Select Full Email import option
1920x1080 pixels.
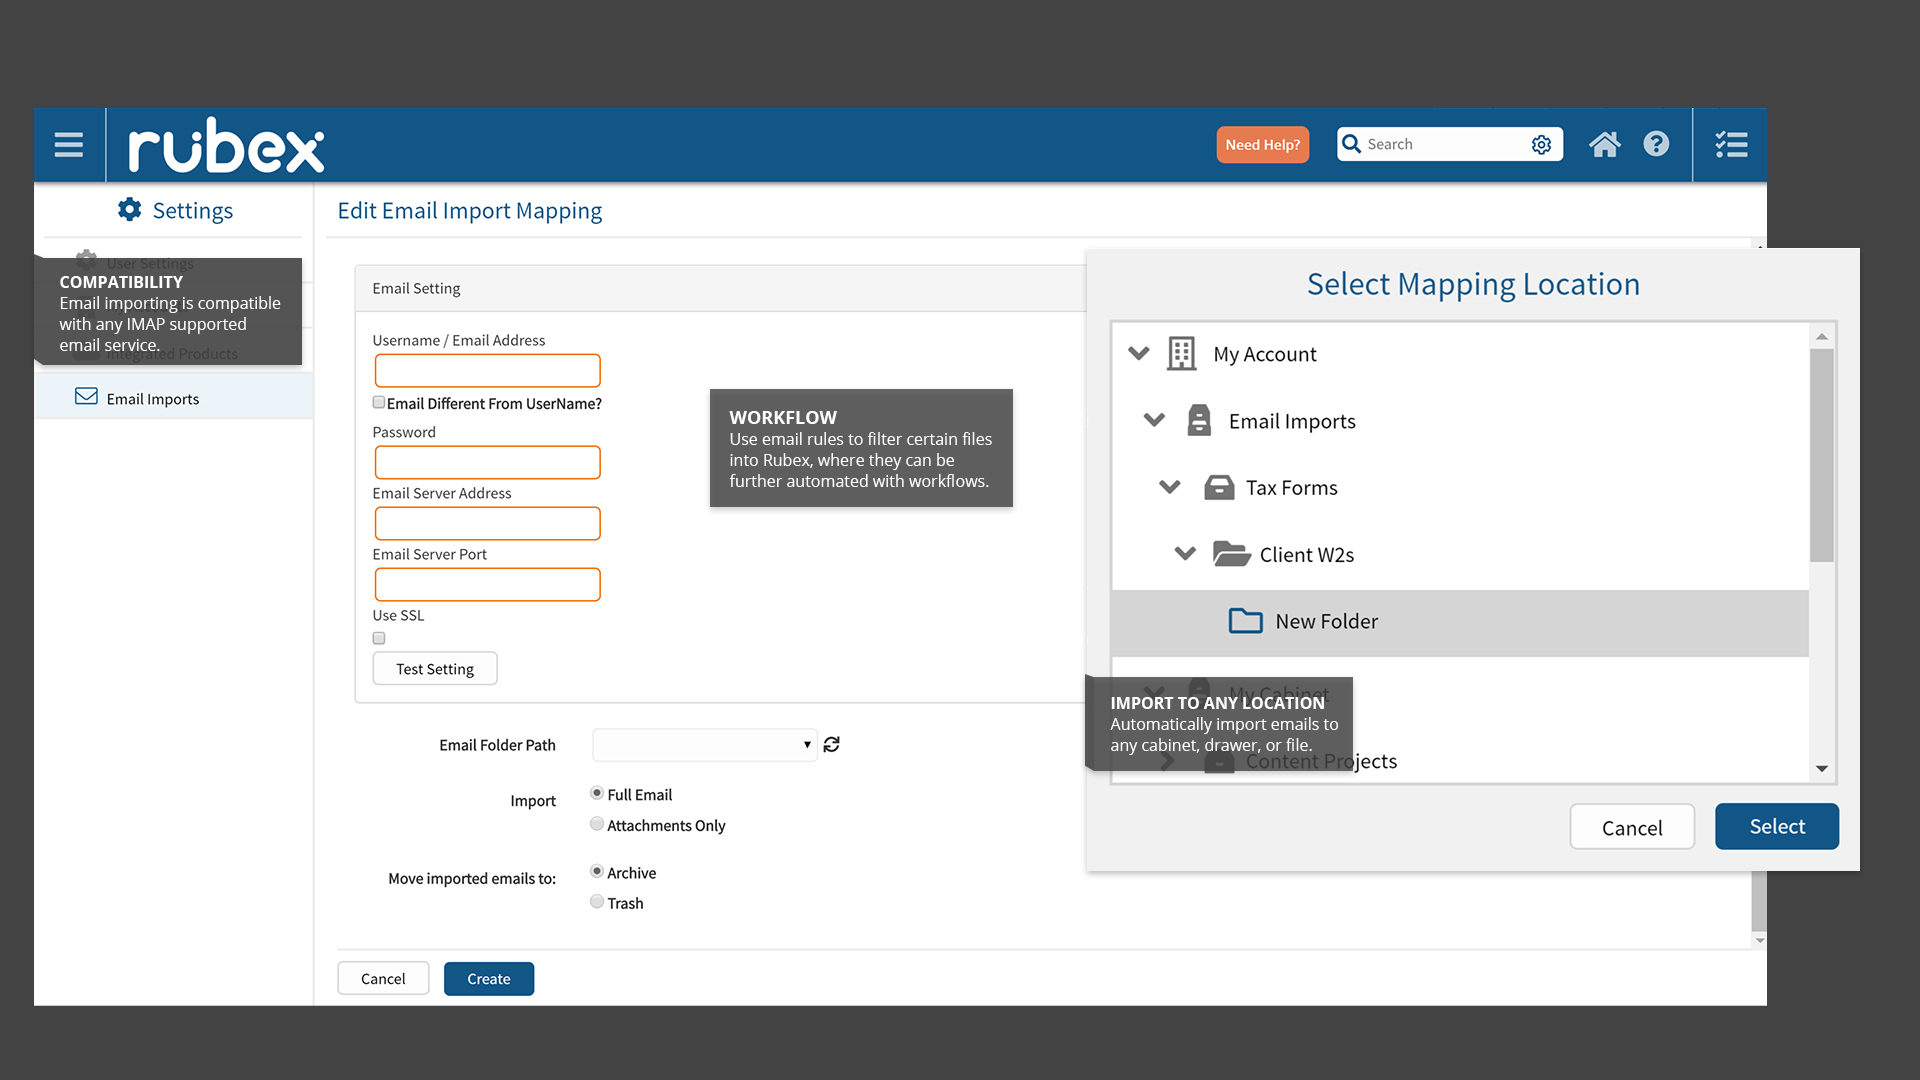point(597,793)
